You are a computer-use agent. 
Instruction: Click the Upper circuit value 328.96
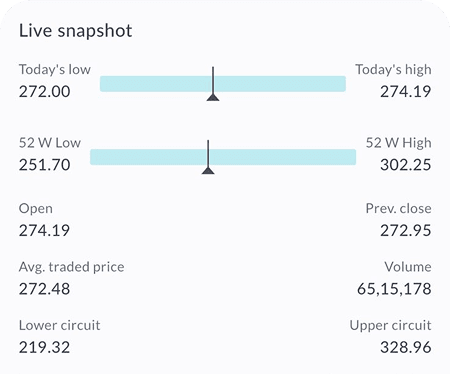[x=406, y=347]
